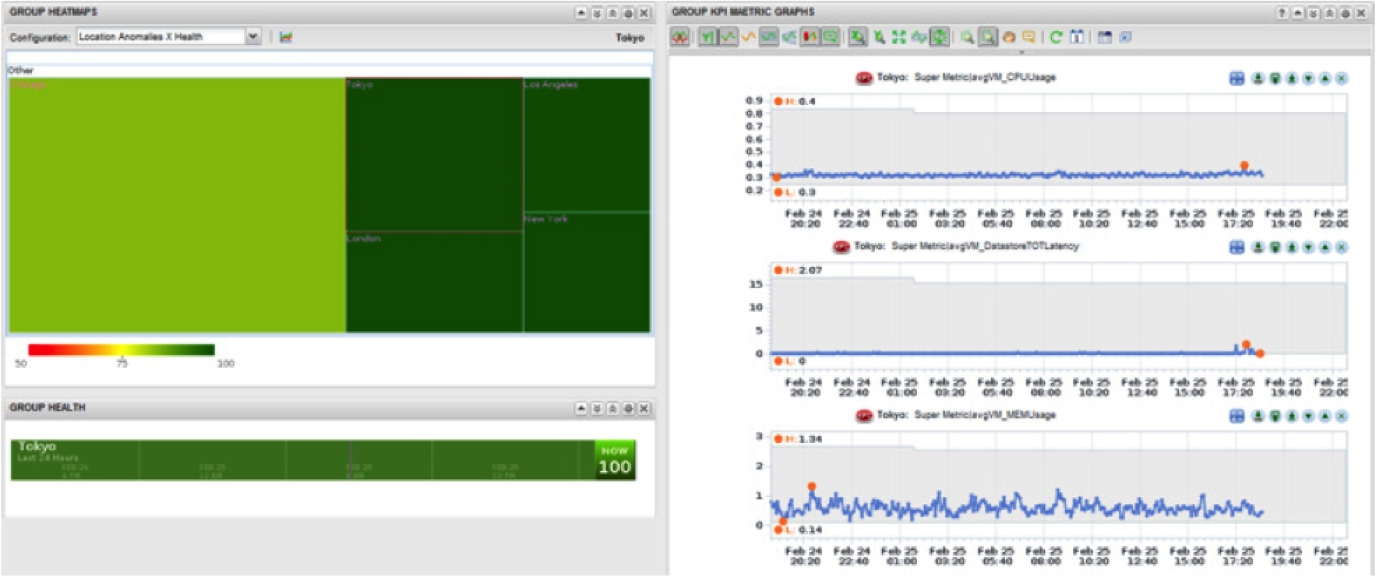Click the chart icon beside Configuration dropdown
Viewport: 1376px width, 580px height.
(286, 37)
